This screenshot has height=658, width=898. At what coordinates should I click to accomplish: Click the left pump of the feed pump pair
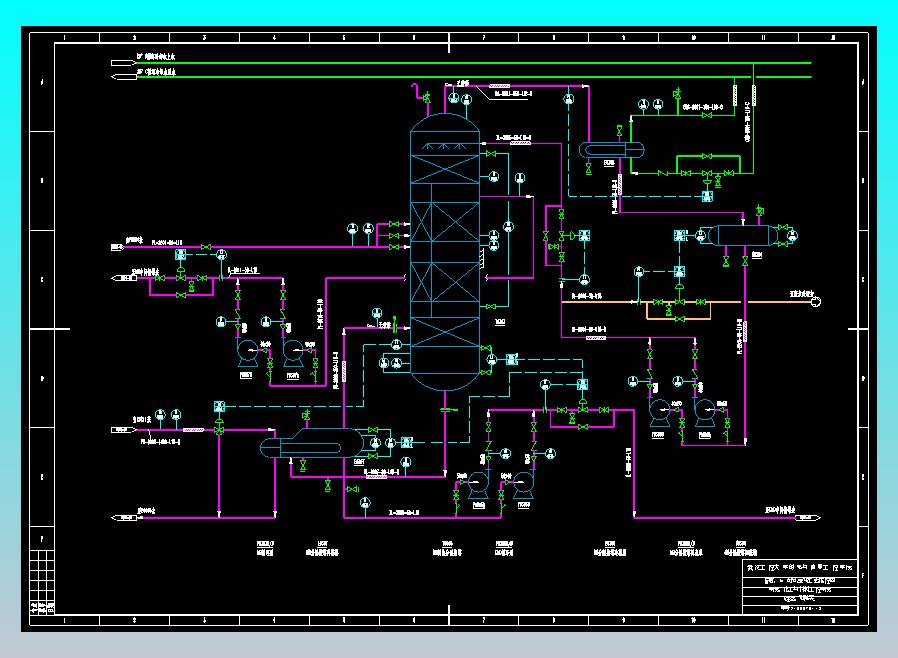coord(247,353)
